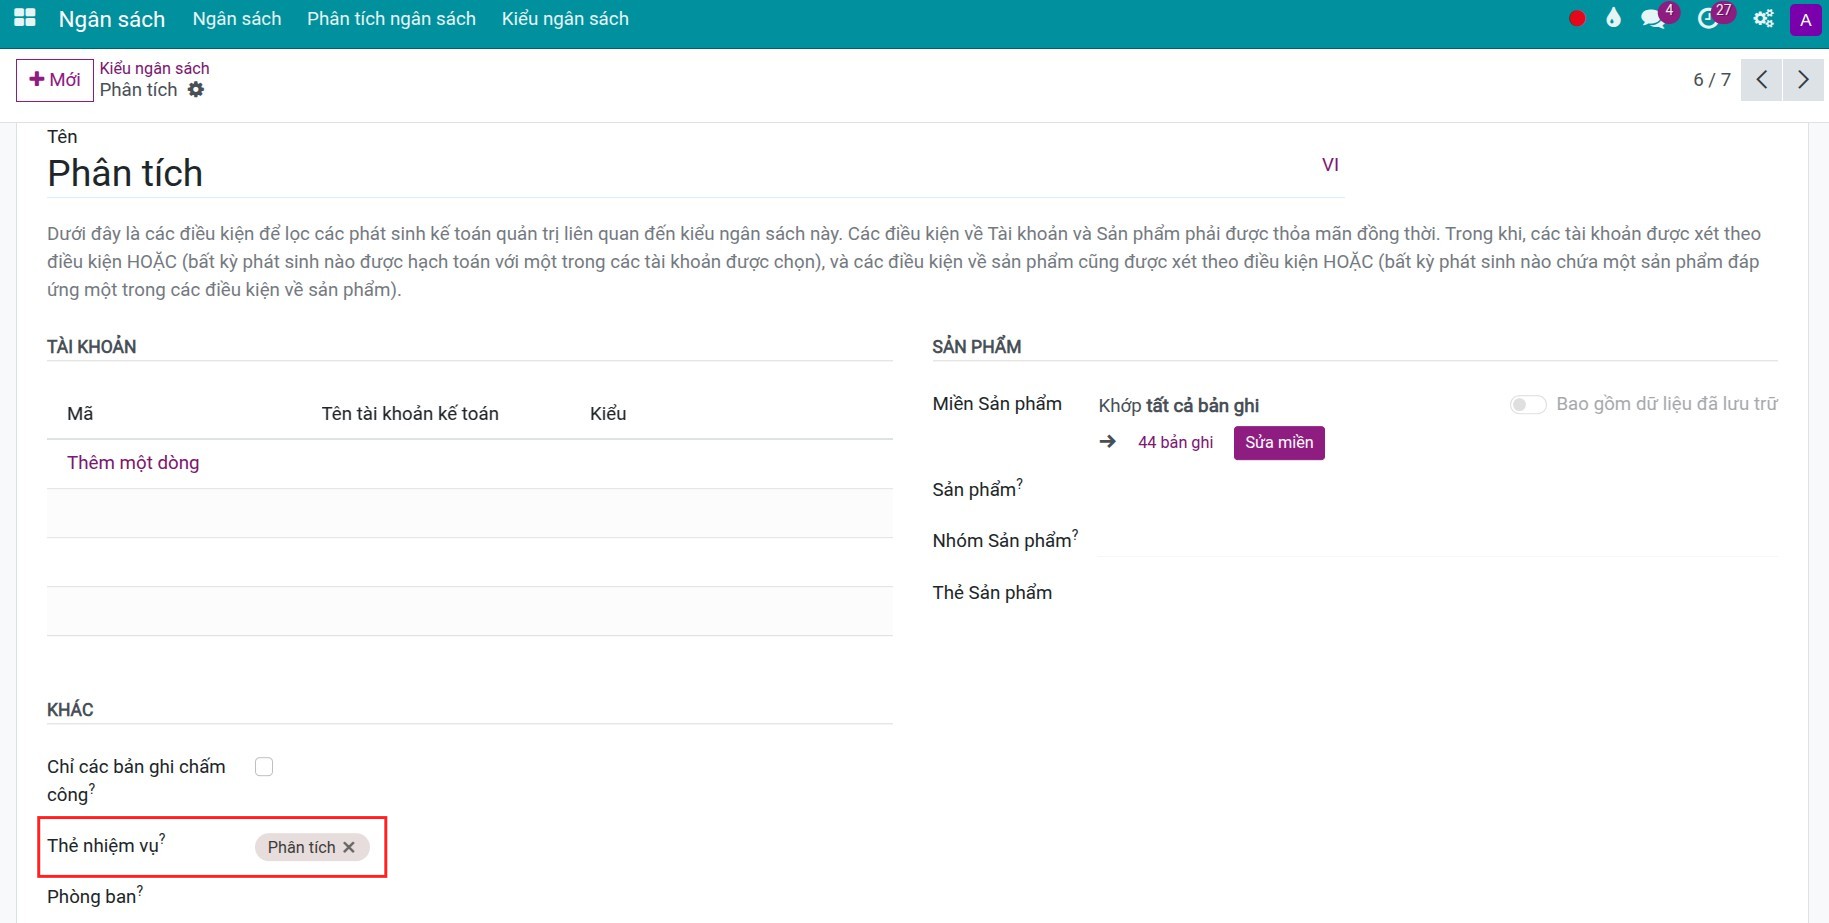
Task: Click the Thêm một dòng link
Action: point(133,463)
